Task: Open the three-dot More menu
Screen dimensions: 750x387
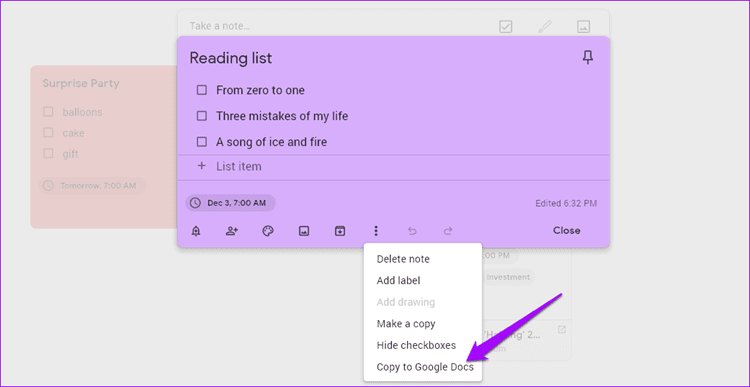Action: [376, 232]
